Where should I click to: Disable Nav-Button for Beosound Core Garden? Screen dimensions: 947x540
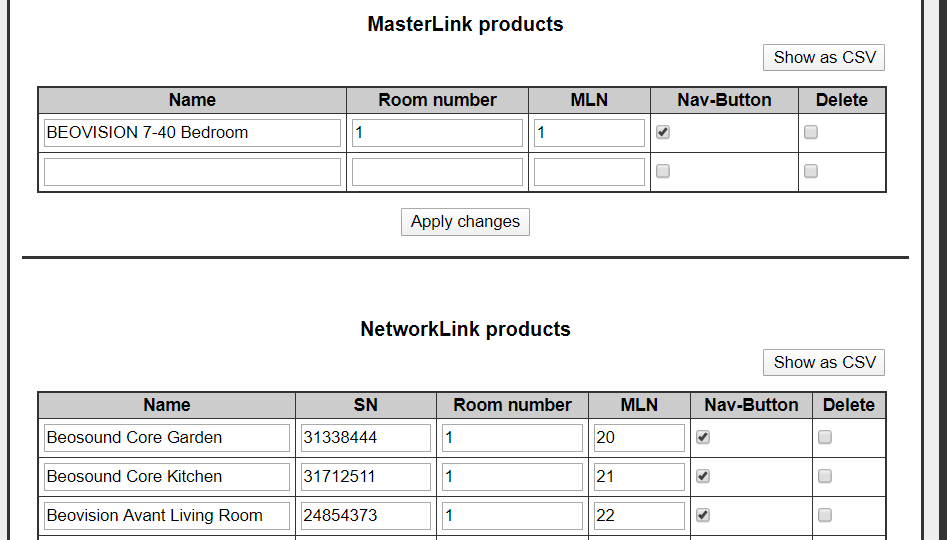tap(703, 437)
